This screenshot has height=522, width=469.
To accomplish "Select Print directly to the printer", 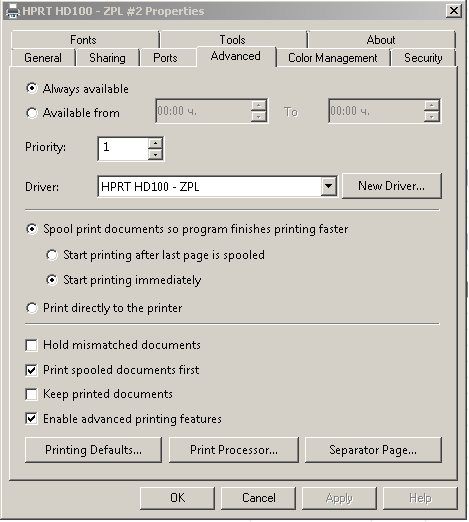I will tap(32, 308).
